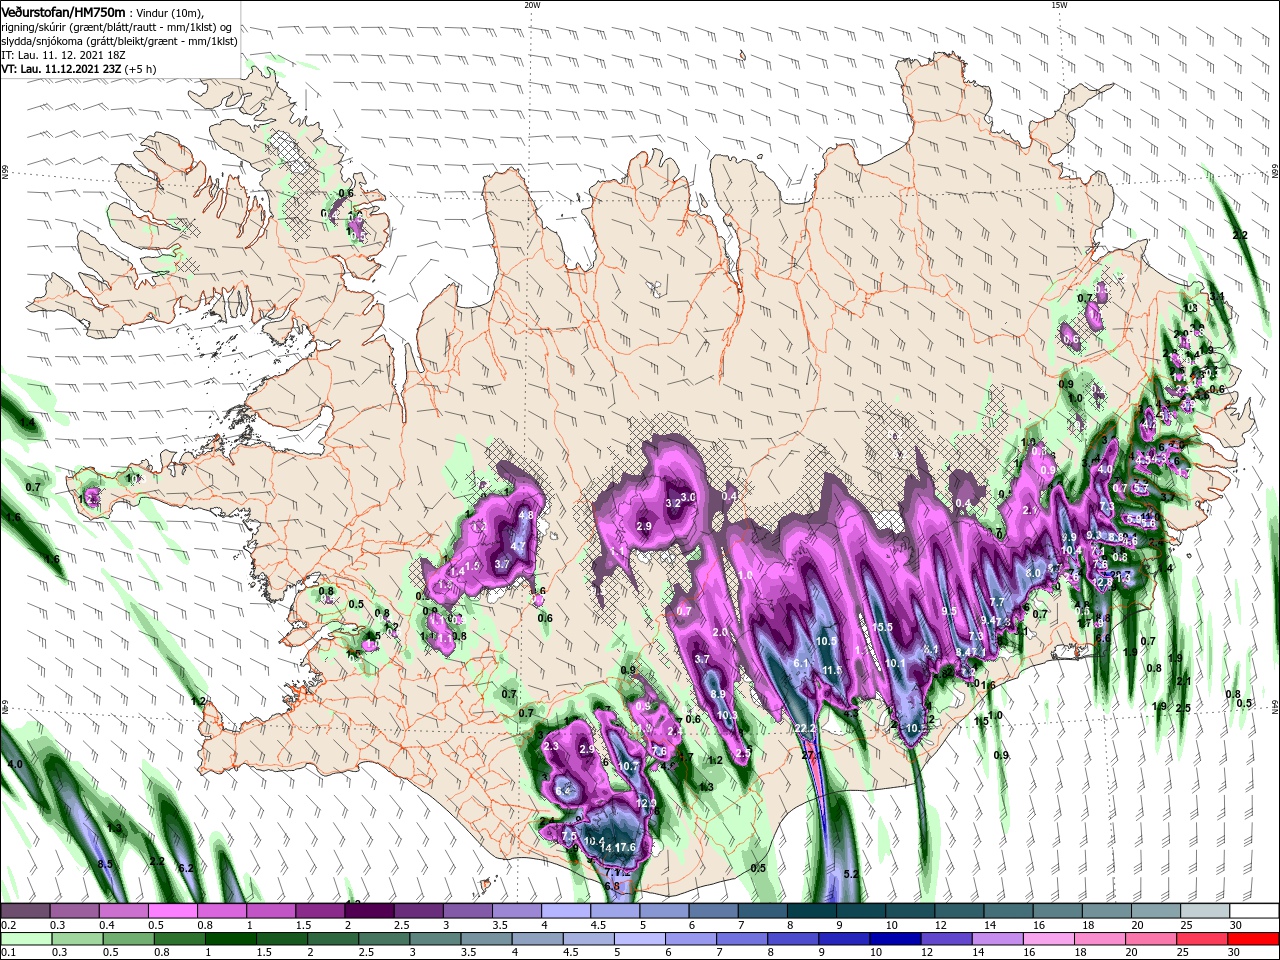Click the 10.3 precipitation value on map
The image size is (1280, 960).
727,715
